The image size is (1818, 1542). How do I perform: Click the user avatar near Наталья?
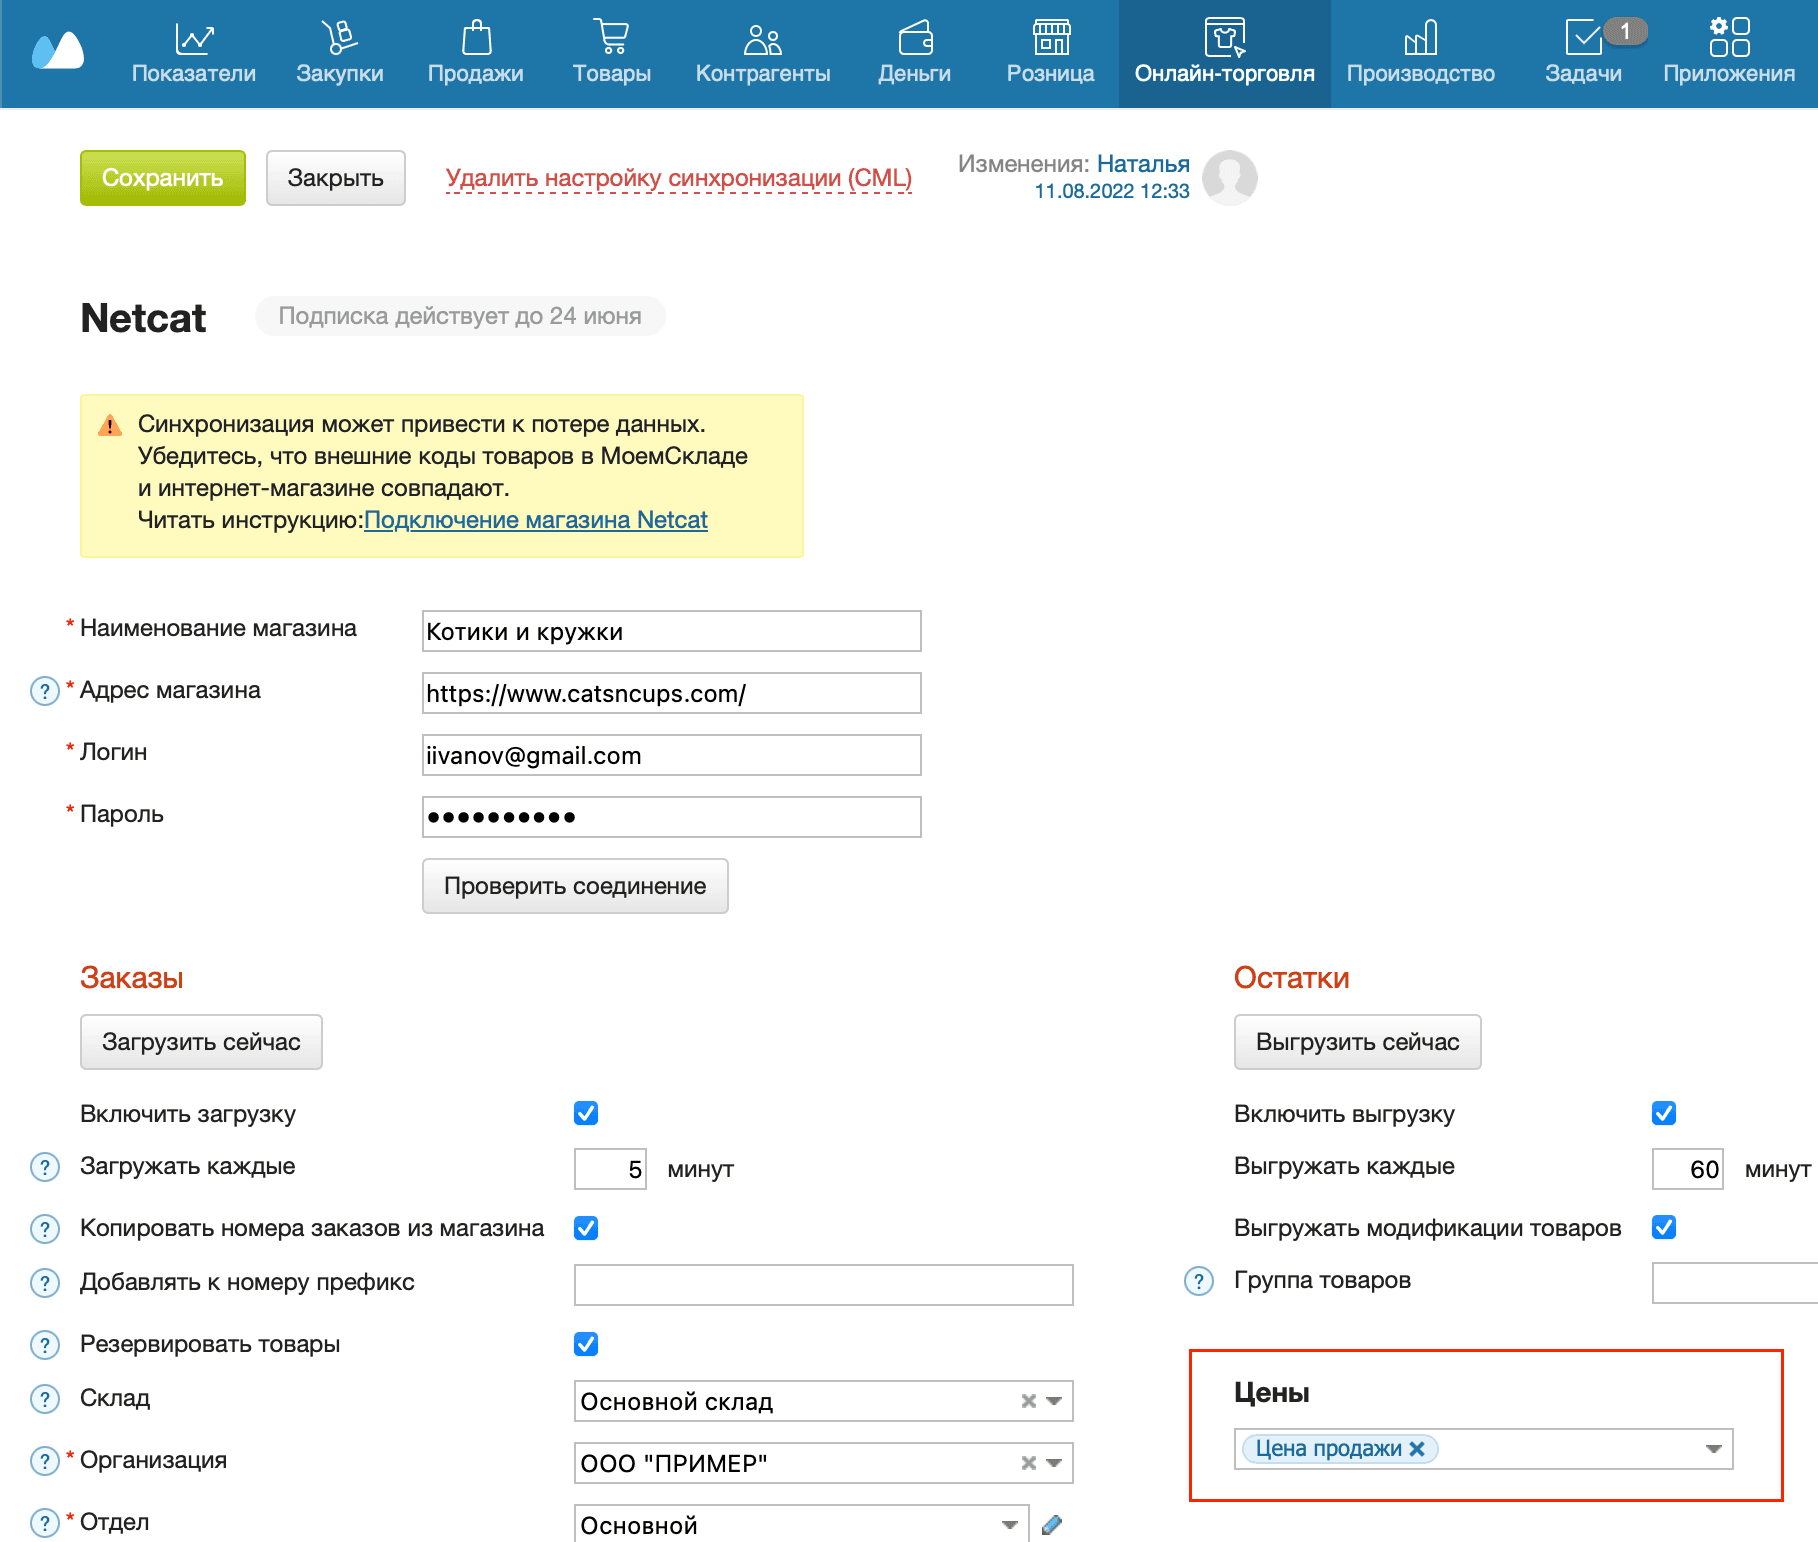click(1229, 178)
